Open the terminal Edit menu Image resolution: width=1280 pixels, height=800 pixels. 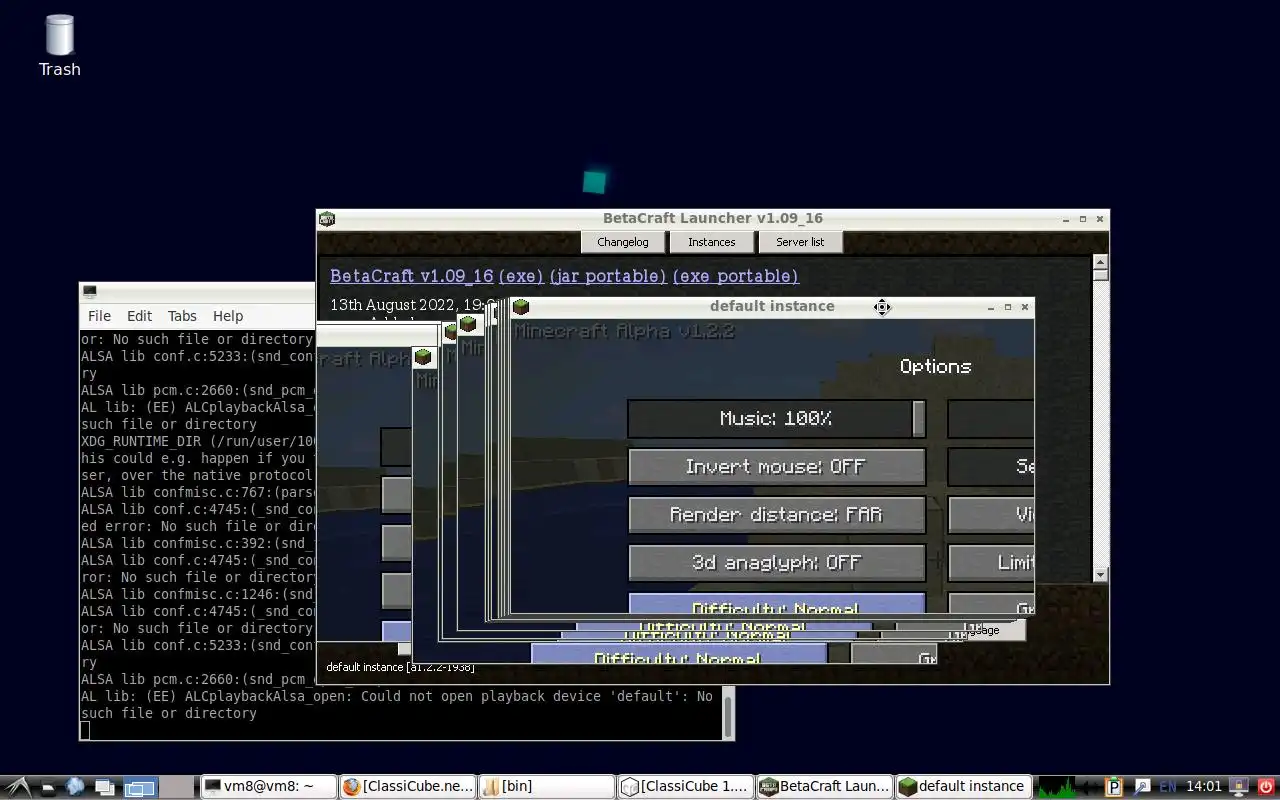click(x=139, y=316)
